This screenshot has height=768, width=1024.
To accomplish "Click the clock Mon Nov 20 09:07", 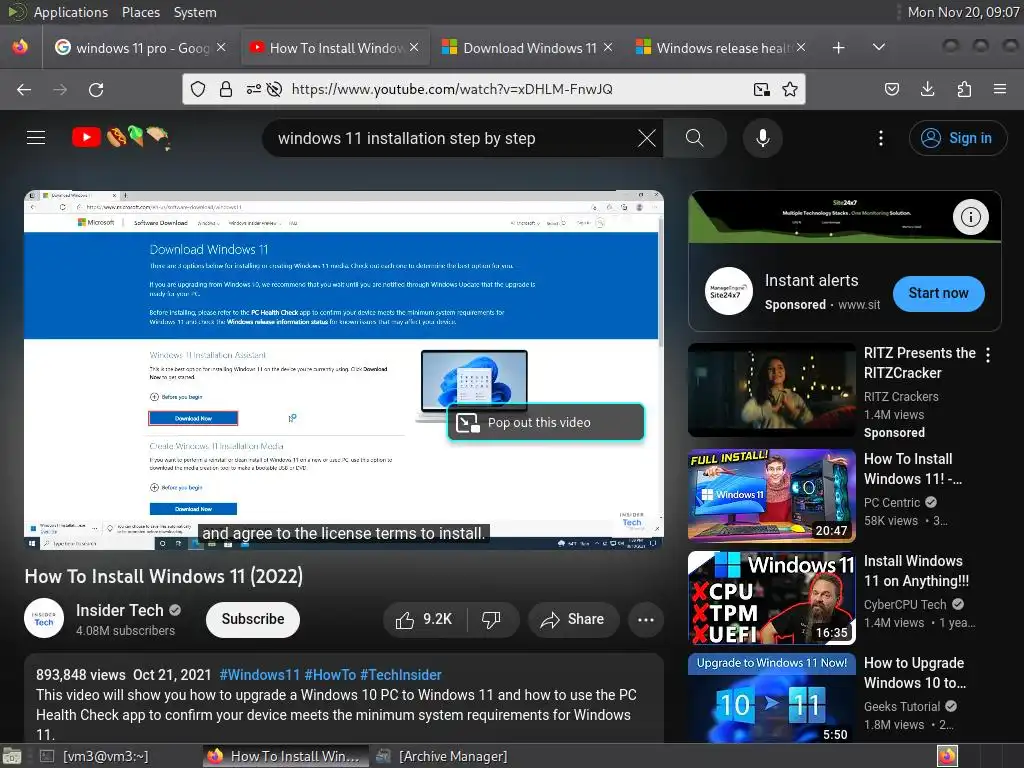I will click(x=963, y=12).
